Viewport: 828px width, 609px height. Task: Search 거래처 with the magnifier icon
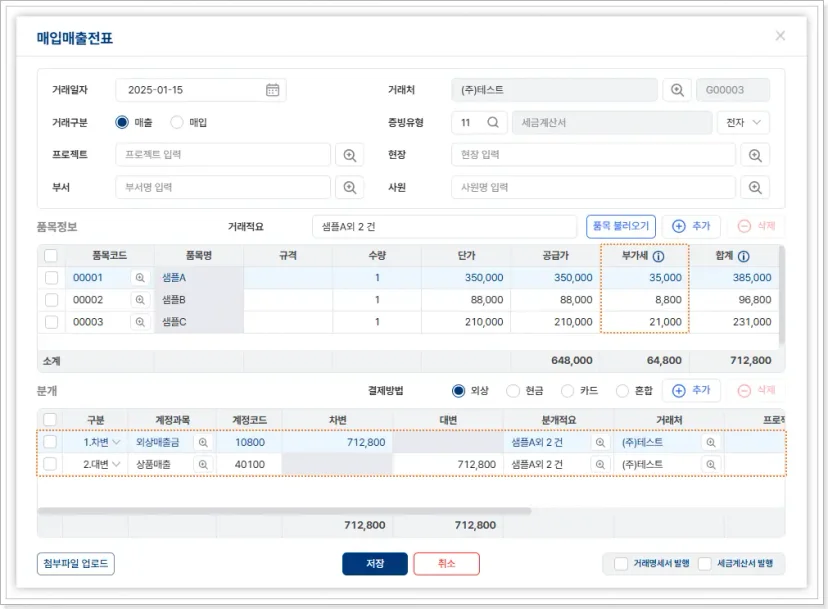coord(678,90)
